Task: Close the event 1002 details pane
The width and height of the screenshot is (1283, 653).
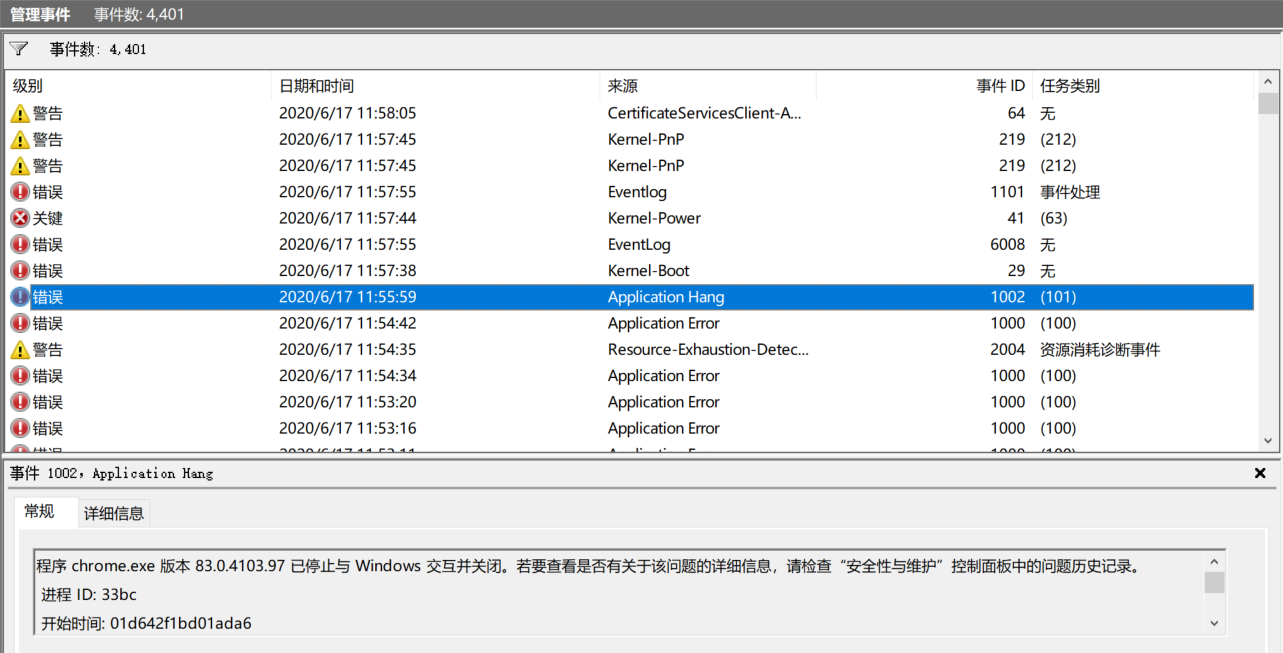Action: click(x=1260, y=473)
